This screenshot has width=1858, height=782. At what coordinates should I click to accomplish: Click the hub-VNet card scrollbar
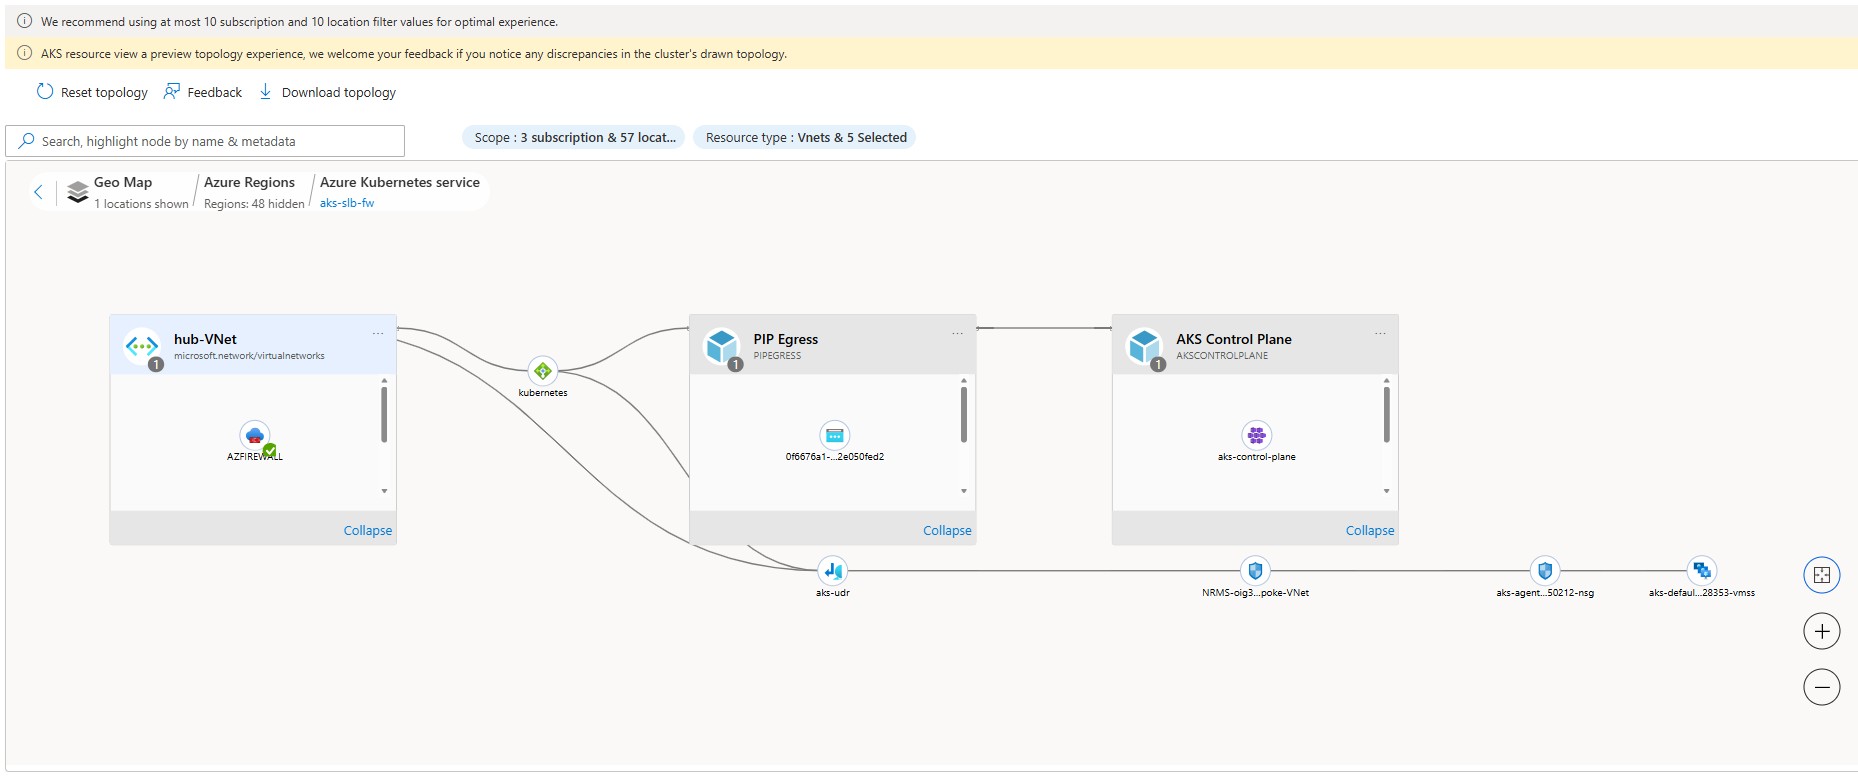[384, 415]
